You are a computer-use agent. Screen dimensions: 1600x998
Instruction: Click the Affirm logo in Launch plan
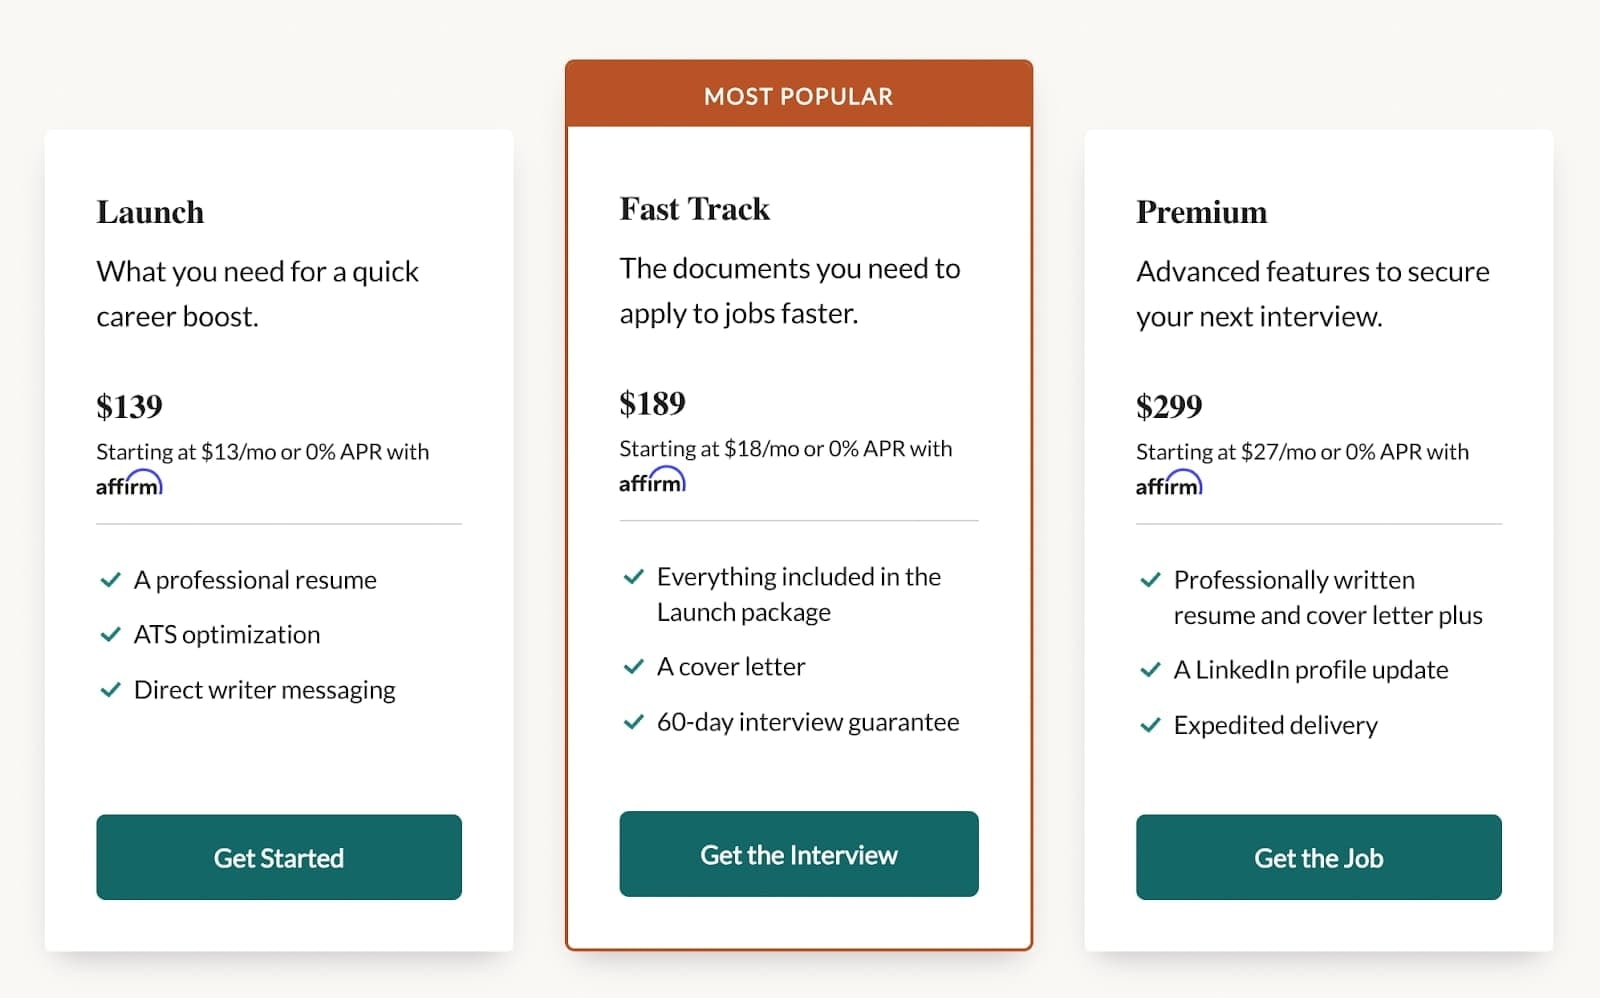pos(129,484)
